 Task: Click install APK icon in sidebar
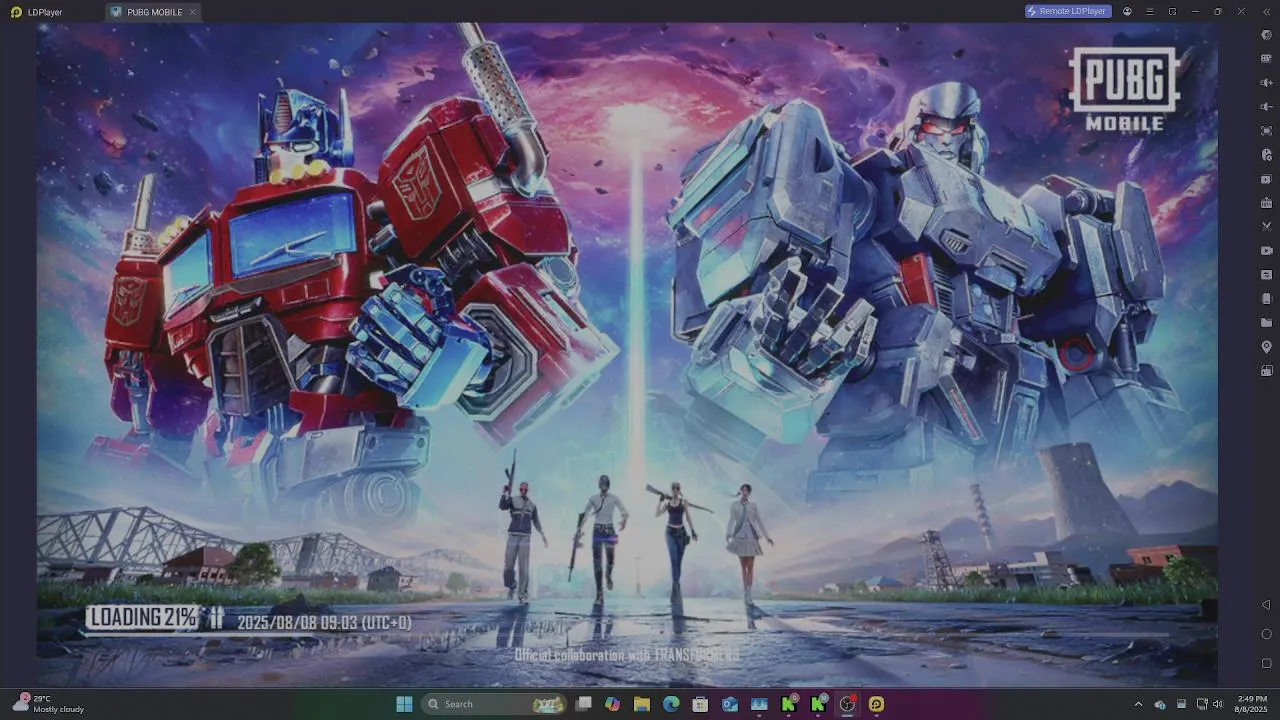(1266, 203)
